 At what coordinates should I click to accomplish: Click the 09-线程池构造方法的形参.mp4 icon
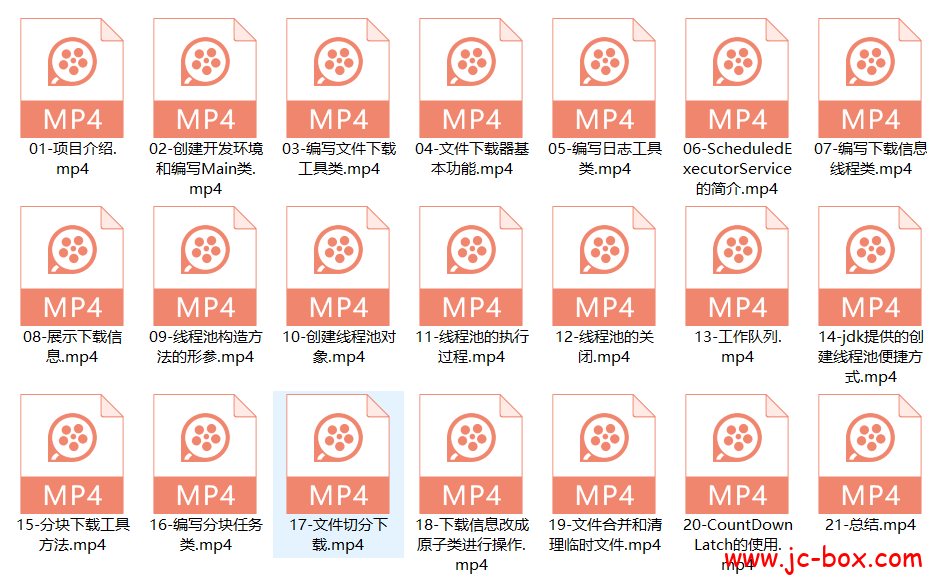205,266
